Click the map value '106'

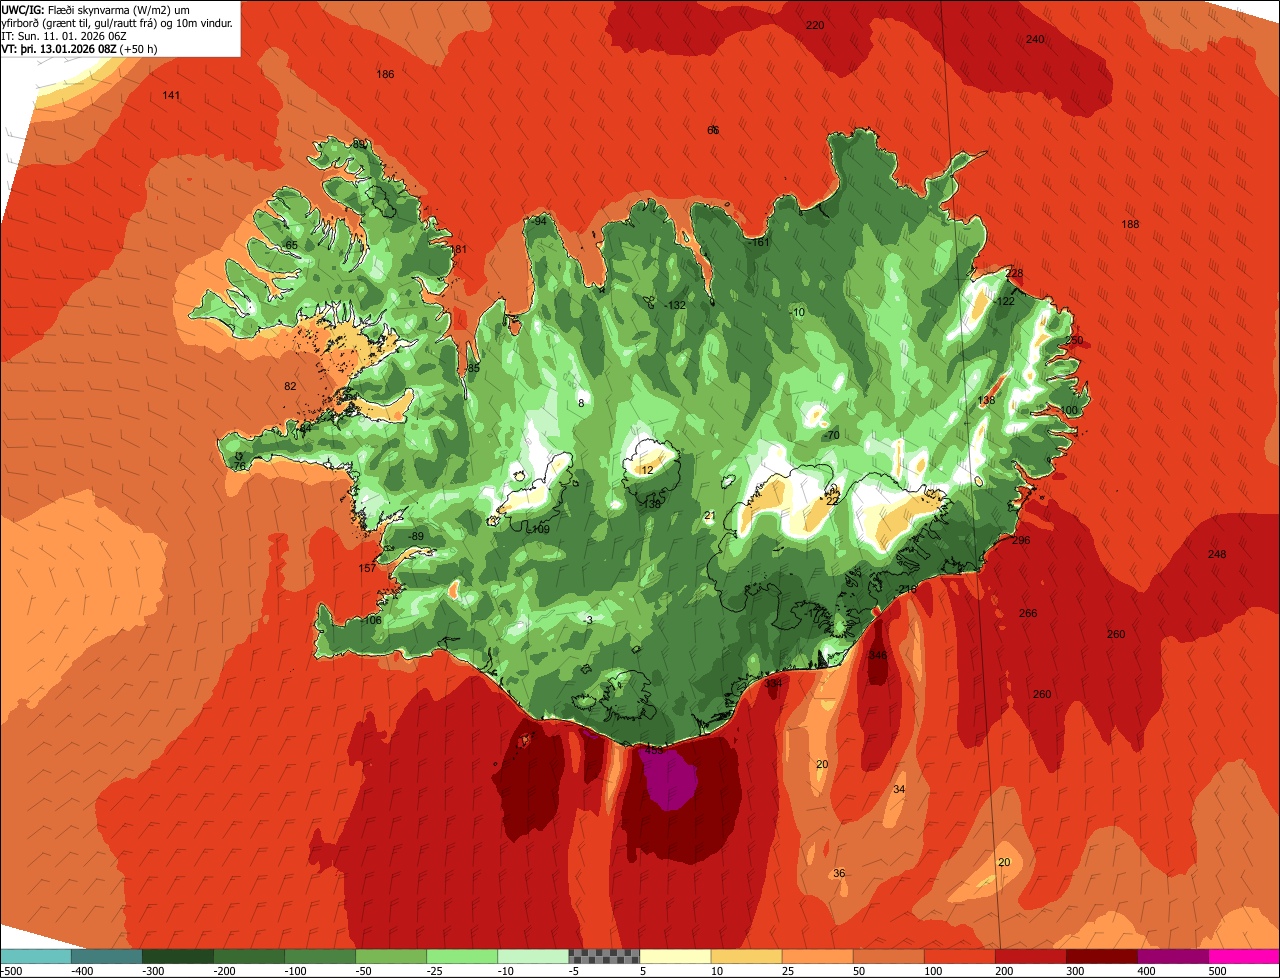pyautogui.click(x=373, y=620)
